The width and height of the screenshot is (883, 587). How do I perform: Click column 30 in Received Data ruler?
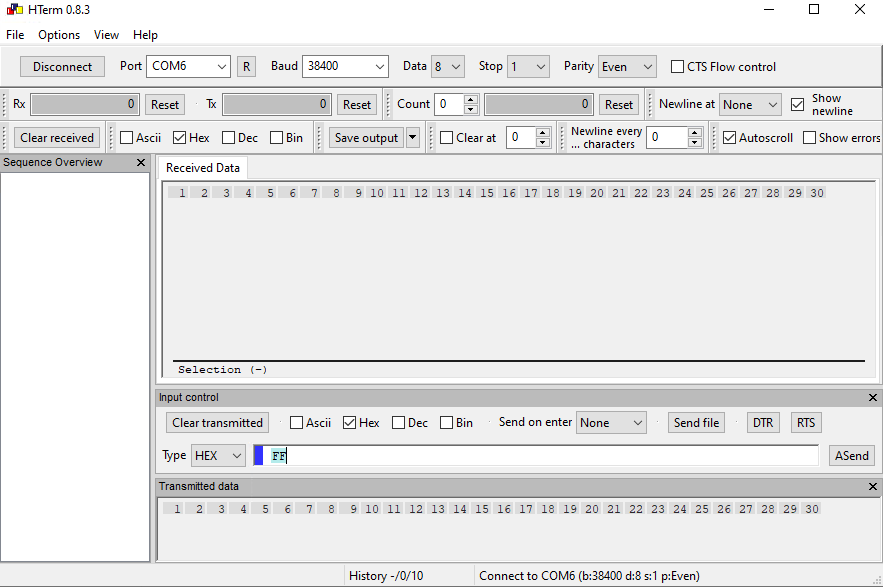click(817, 193)
